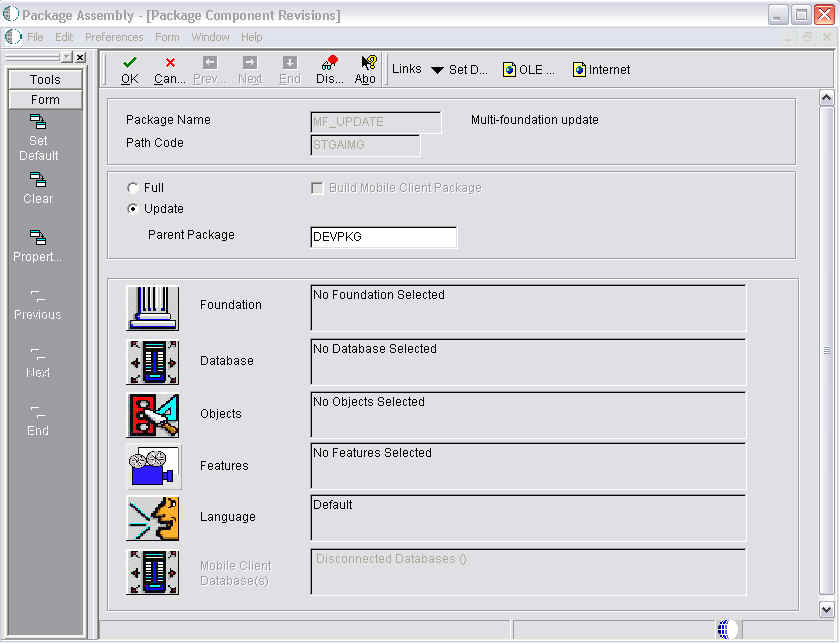Click the Display errors toolbar icon

pyautogui.click(x=329, y=70)
